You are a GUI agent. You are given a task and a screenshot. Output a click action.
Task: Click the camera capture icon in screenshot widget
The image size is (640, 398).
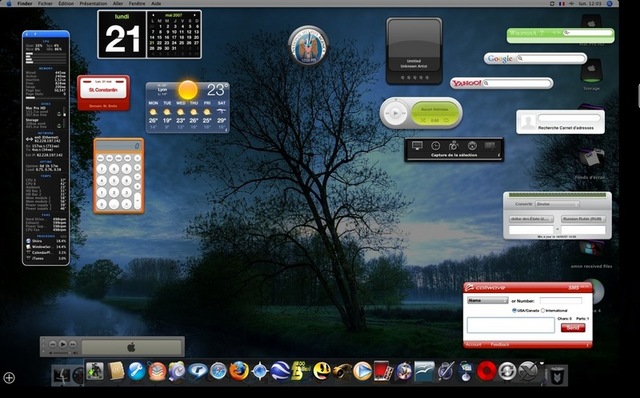pos(453,146)
